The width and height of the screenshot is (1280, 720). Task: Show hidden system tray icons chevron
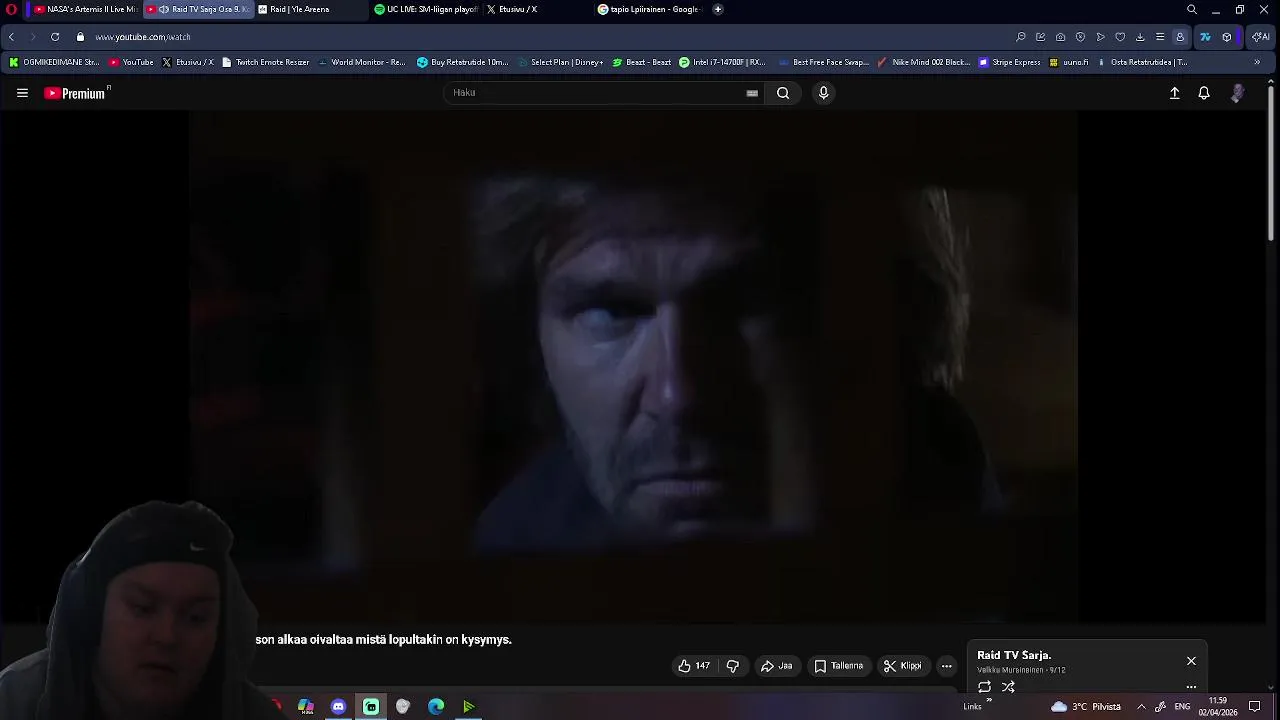pos(1141,707)
